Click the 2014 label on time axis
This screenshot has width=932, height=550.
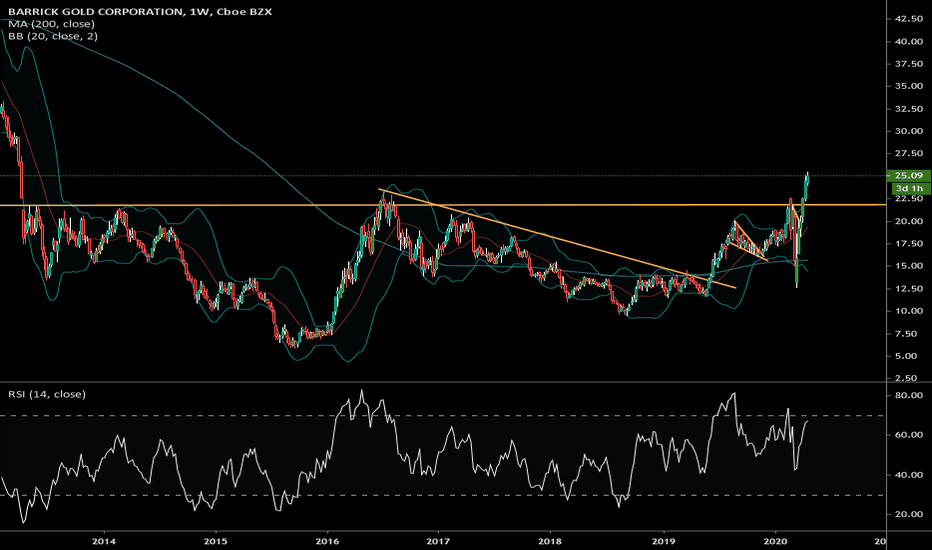tap(103, 541)
